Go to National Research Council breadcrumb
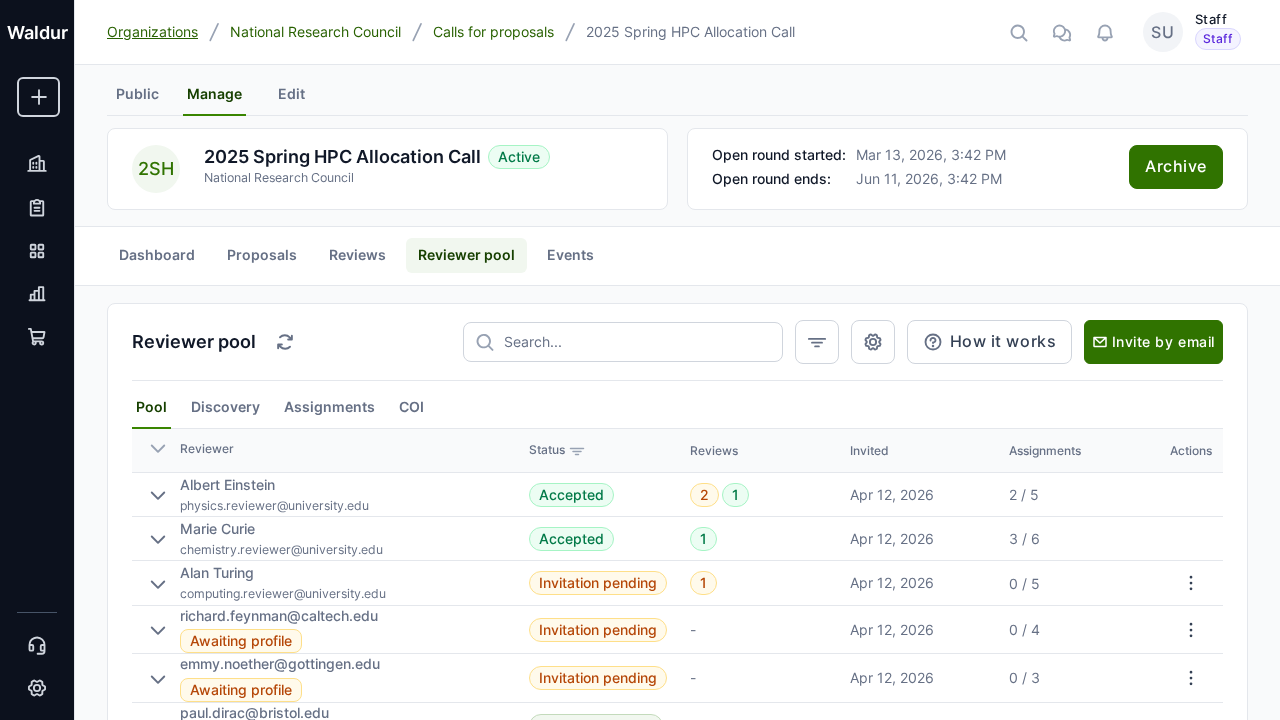 (x=315, y=32)
